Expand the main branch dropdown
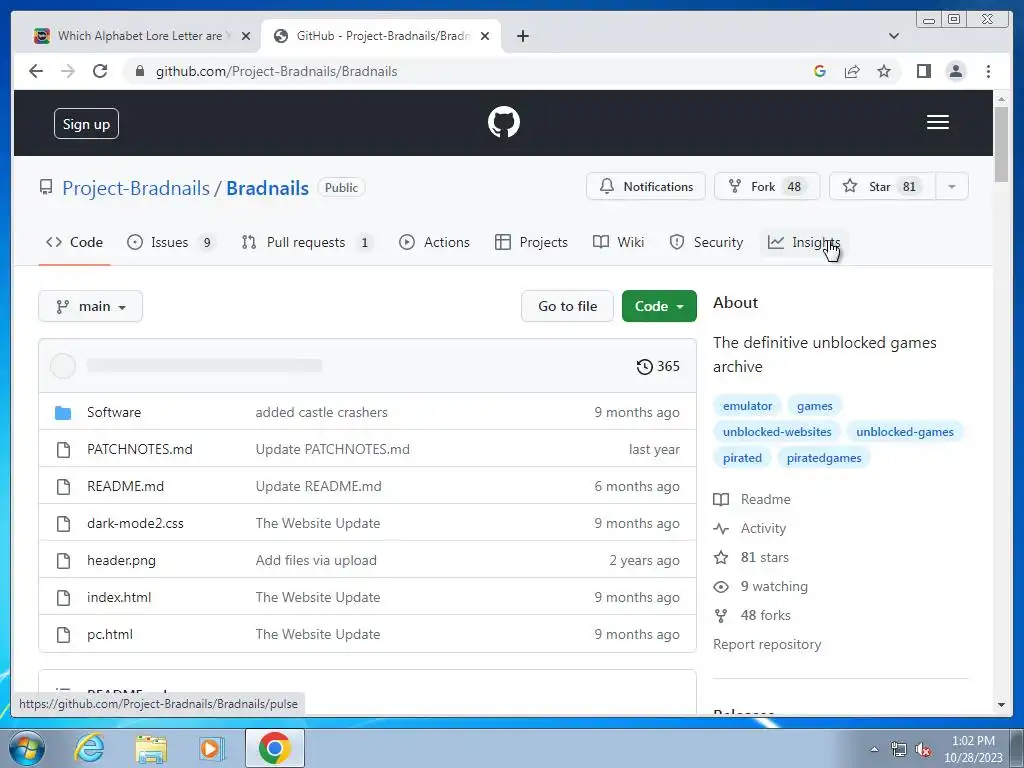This screenshot has width=1024, height=768. click(90, 306)
